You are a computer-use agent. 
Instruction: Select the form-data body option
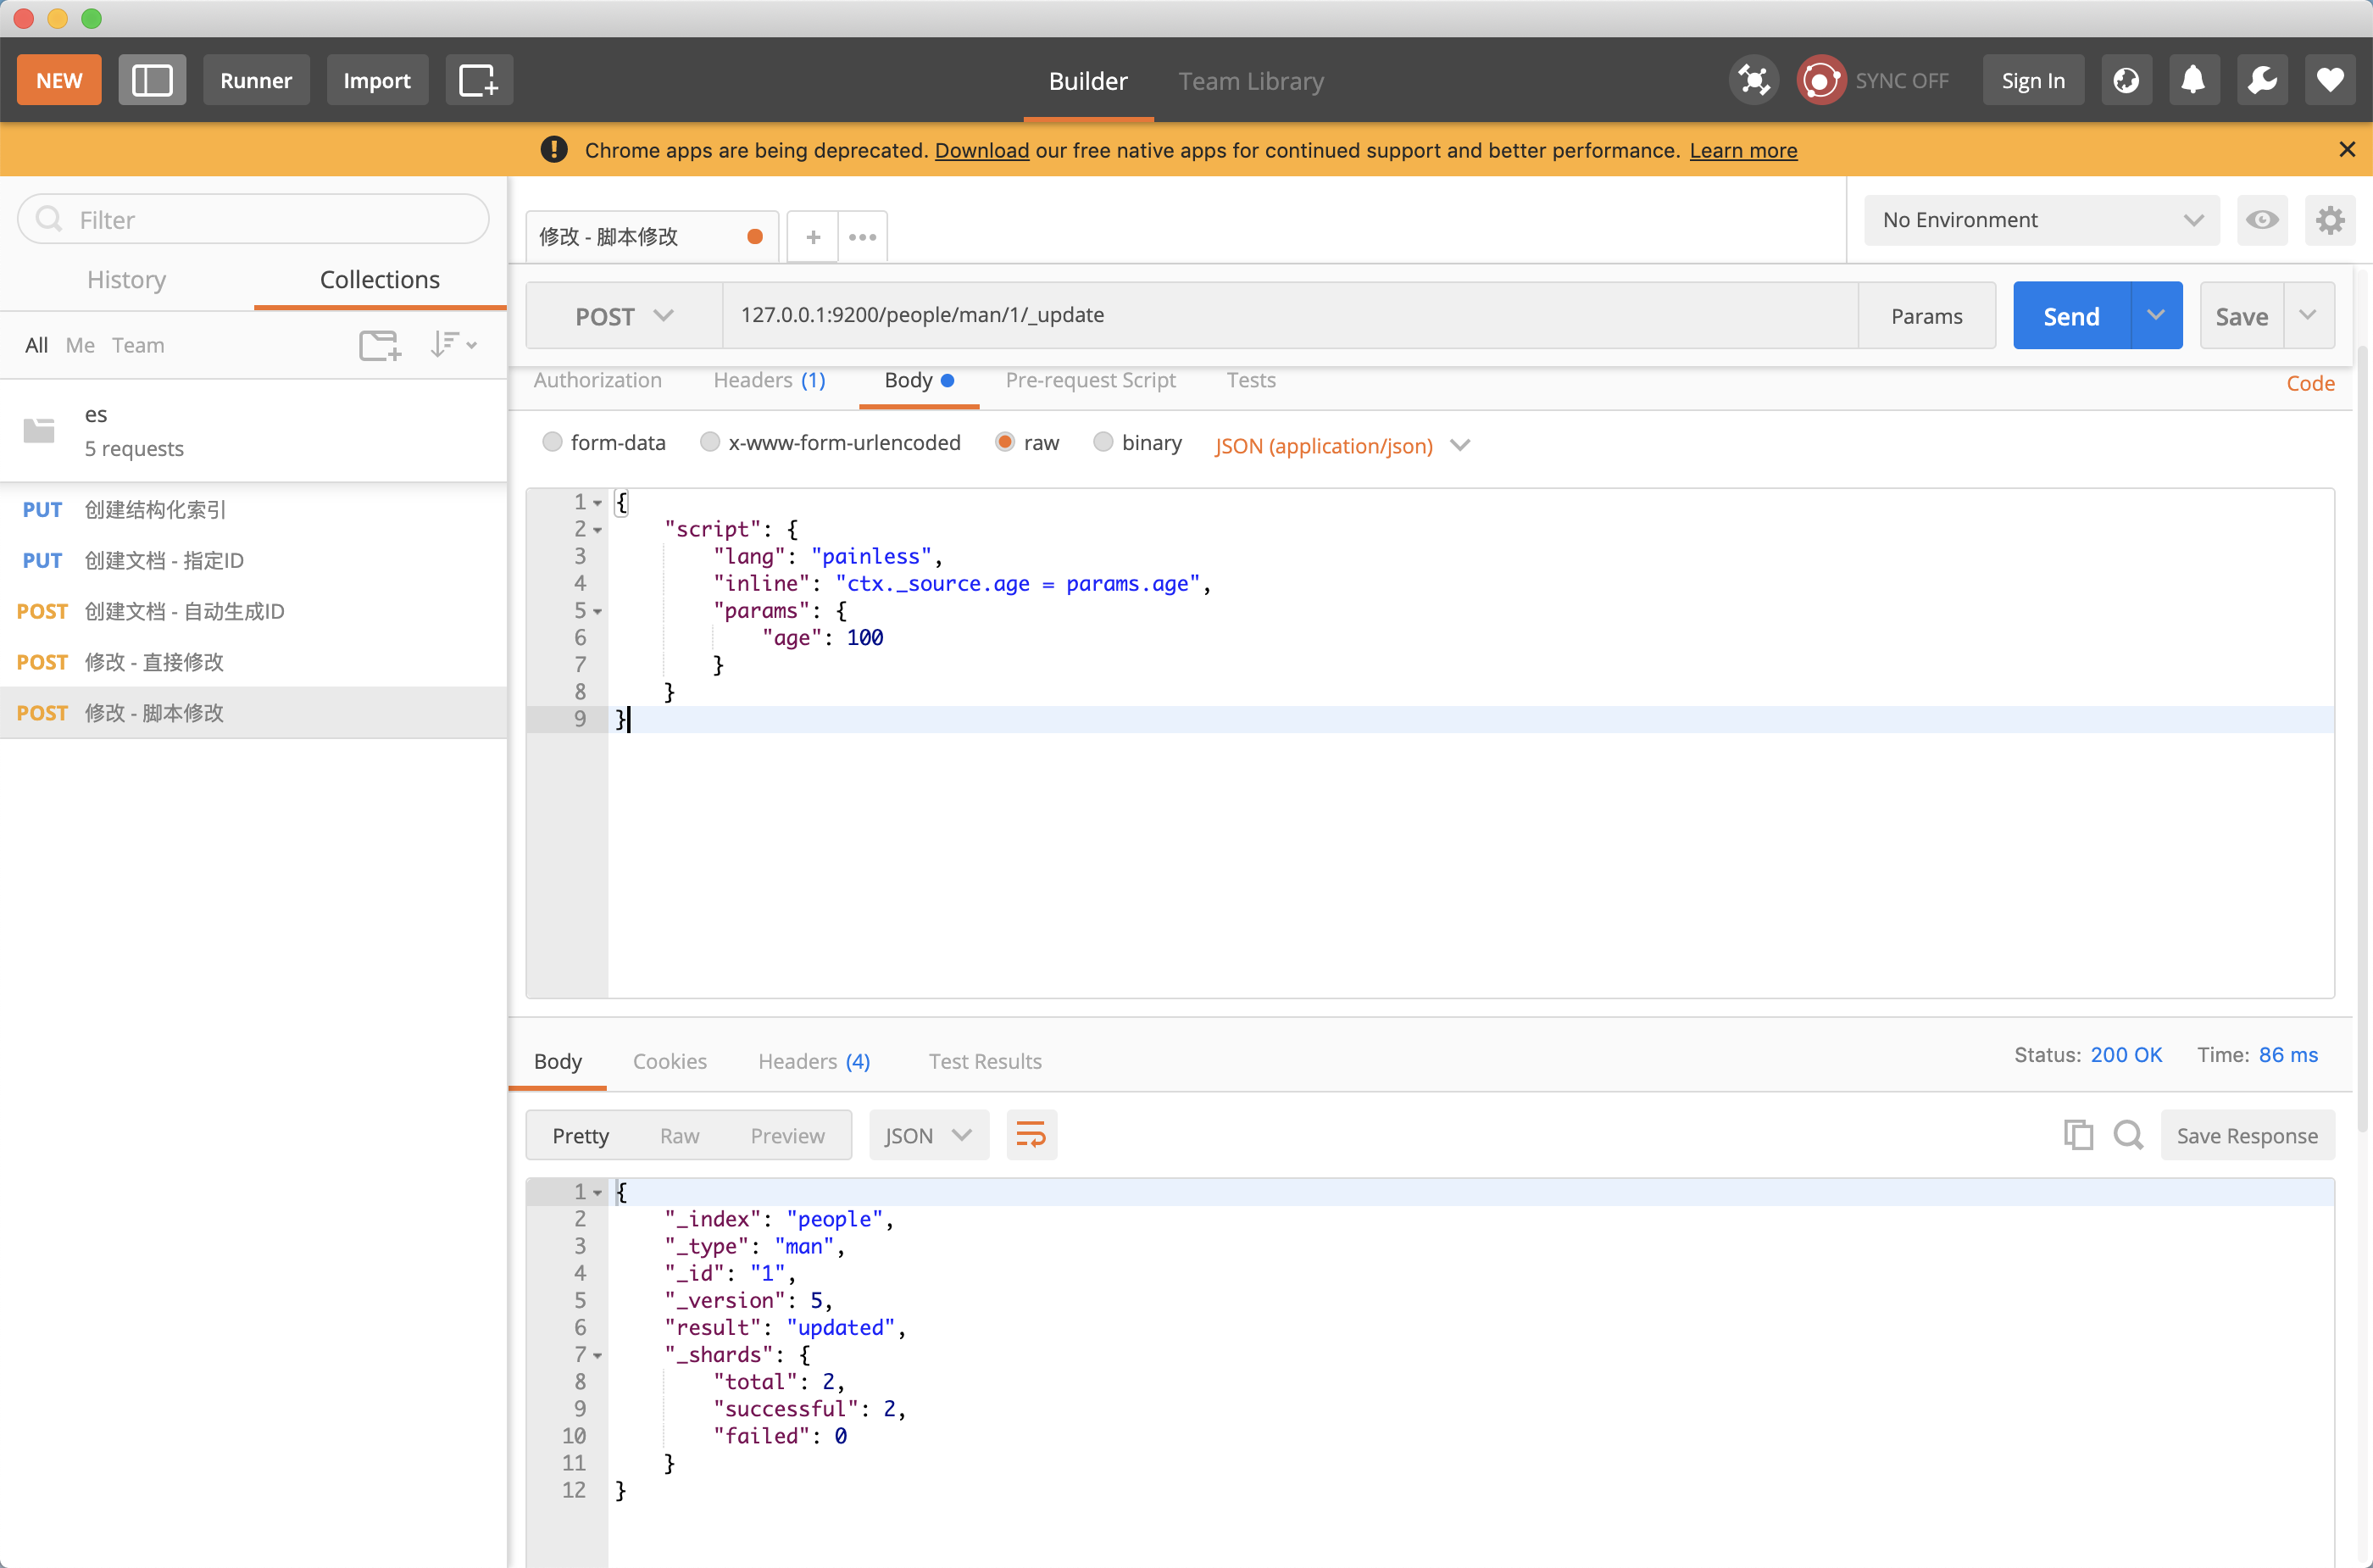[552, 442]
